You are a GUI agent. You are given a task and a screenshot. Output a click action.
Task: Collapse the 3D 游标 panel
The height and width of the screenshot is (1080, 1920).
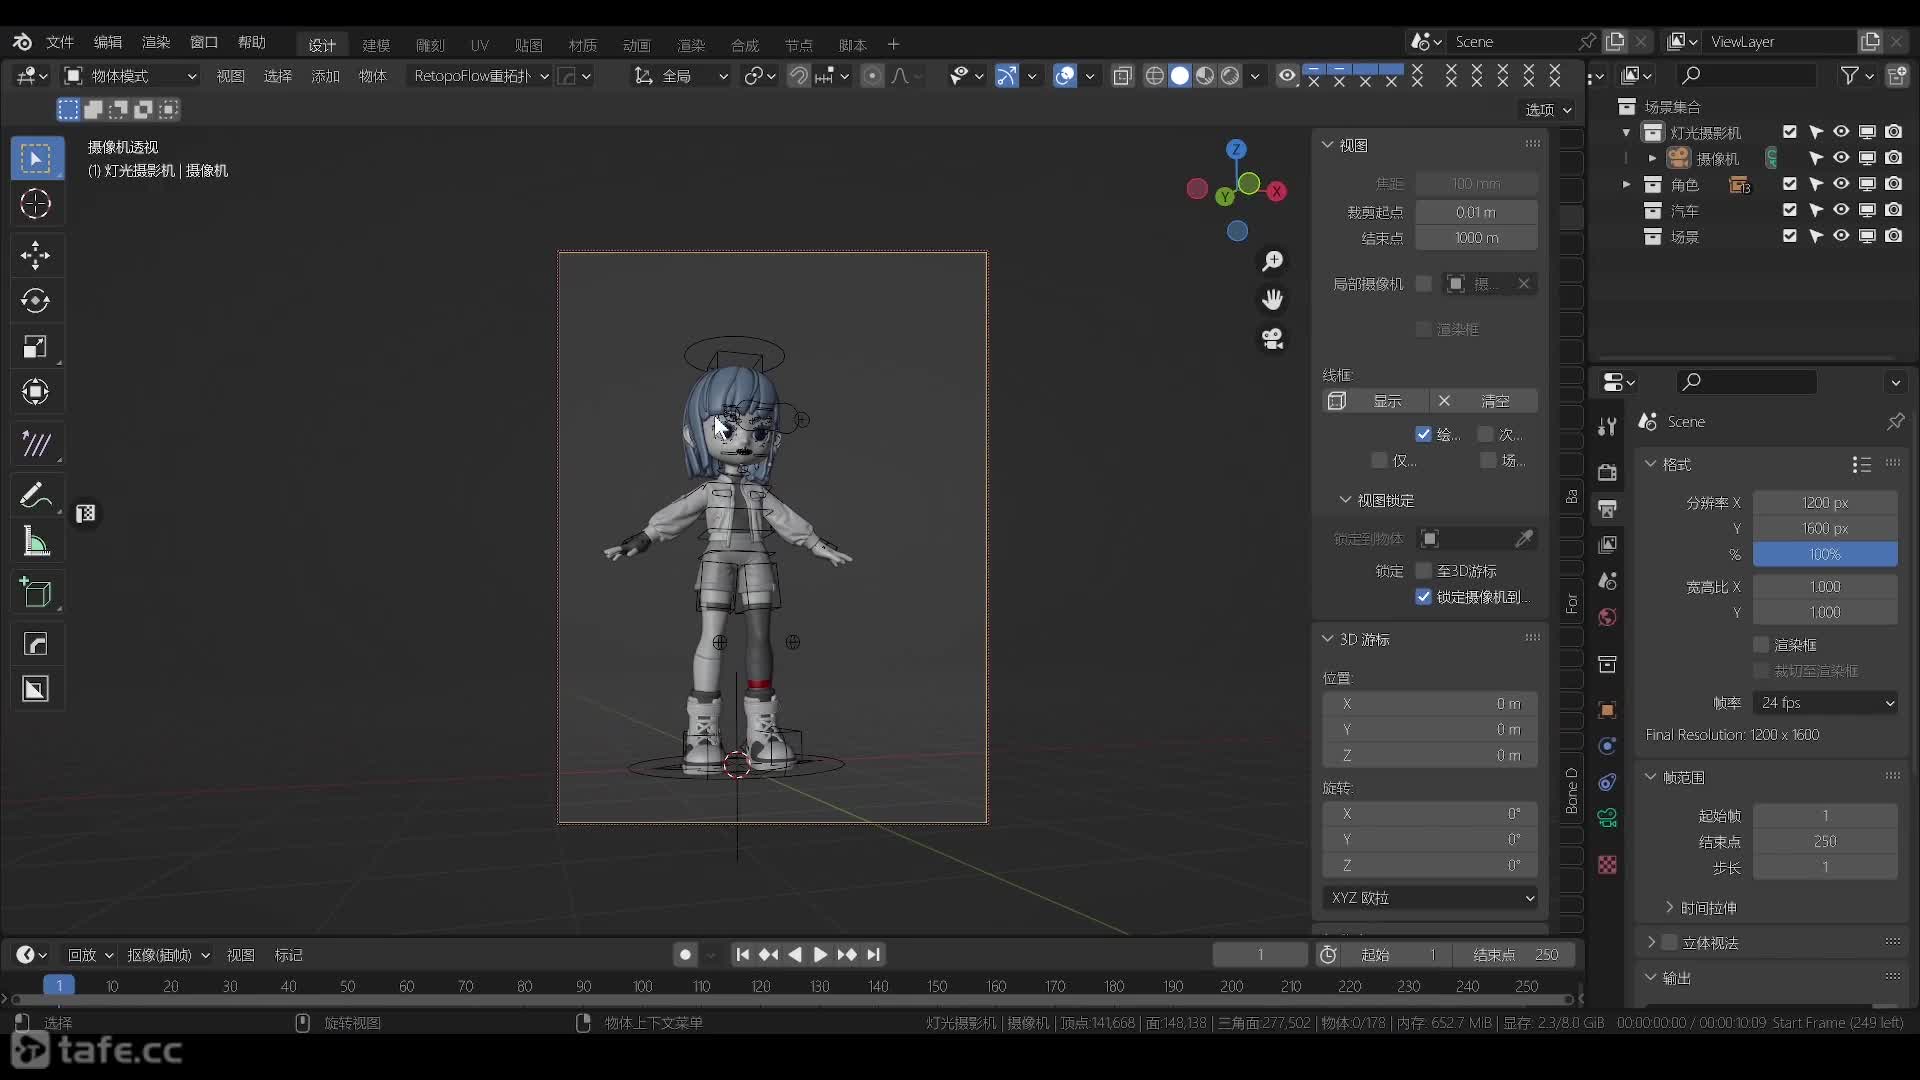coord(1328,639)
